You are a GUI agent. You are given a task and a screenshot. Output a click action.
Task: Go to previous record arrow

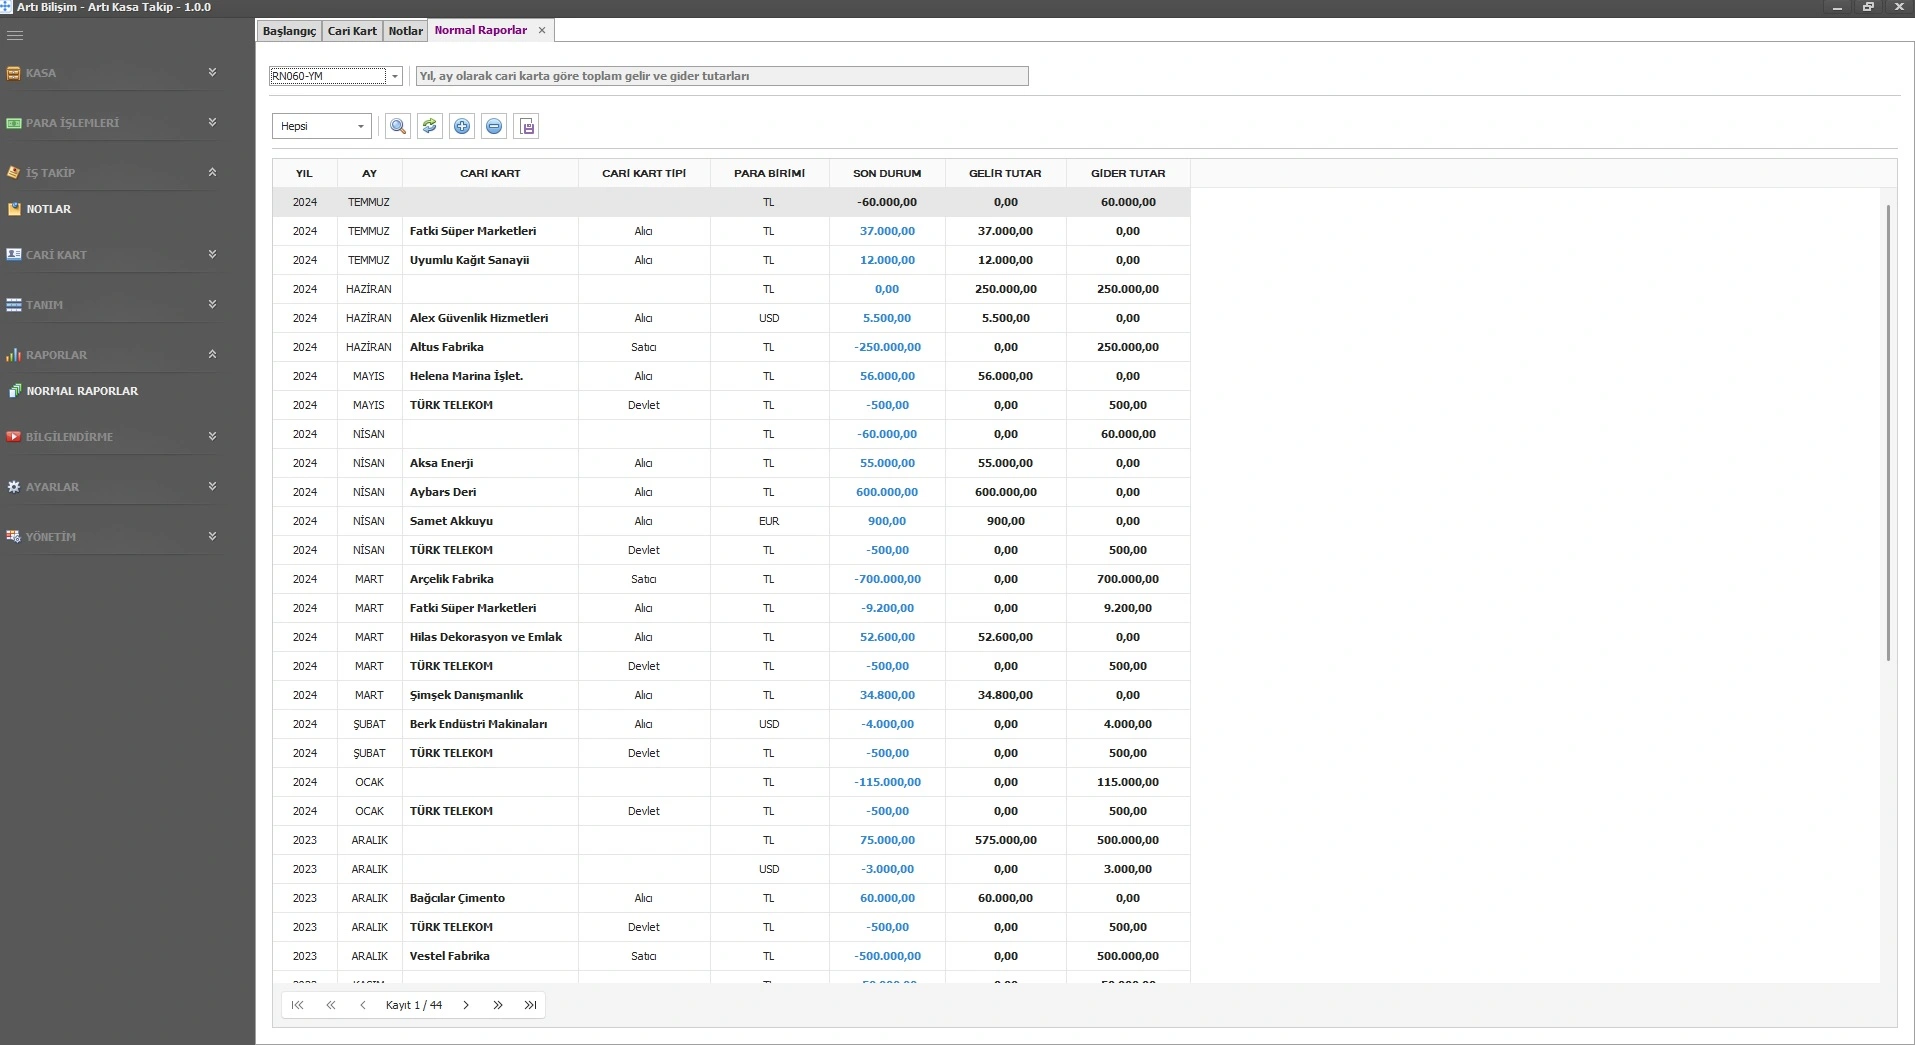pos(362,1005)
